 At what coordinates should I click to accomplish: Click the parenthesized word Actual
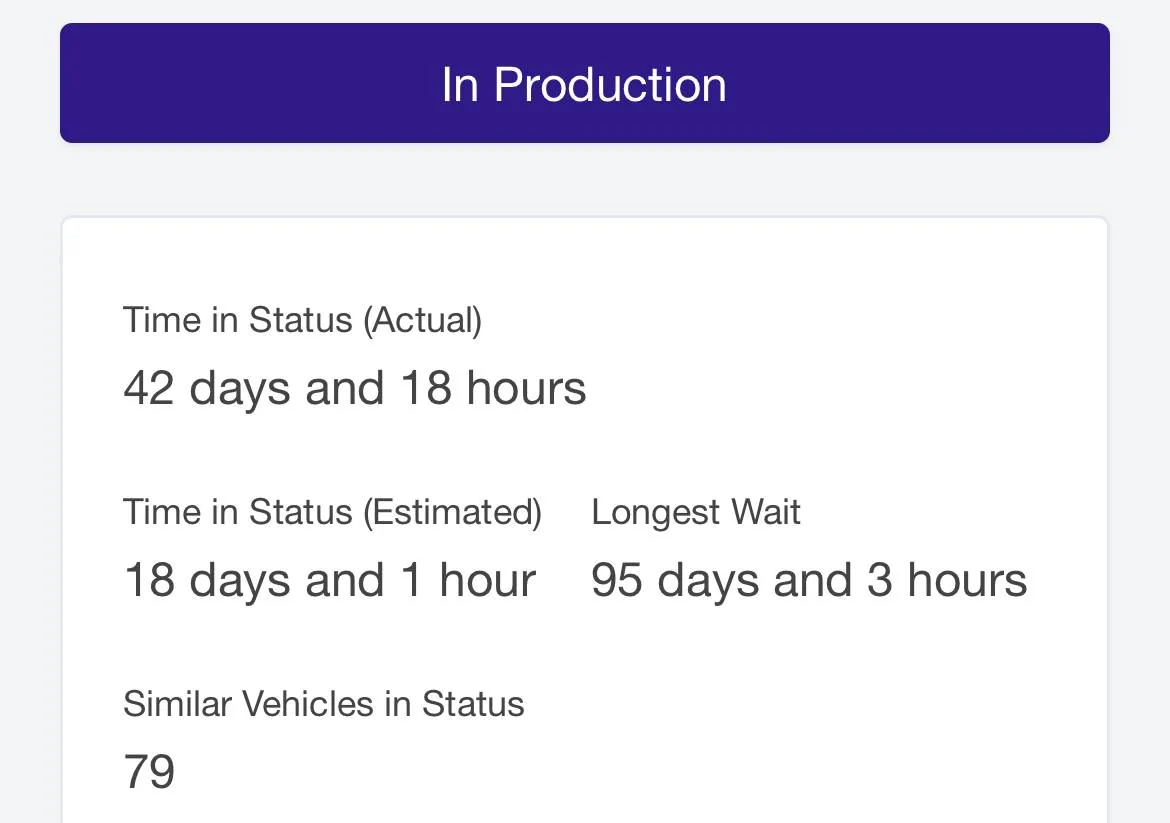point(422,320)
